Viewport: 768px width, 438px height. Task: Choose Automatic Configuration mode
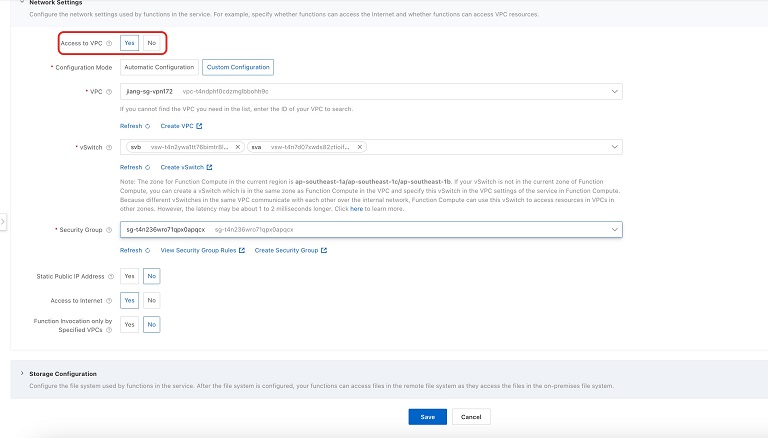pos(159,67)
